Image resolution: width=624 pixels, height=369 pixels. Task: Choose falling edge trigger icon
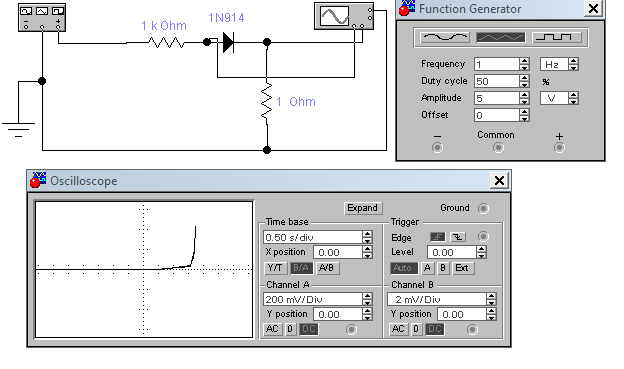pyautogui.click(x=458, y=237)
